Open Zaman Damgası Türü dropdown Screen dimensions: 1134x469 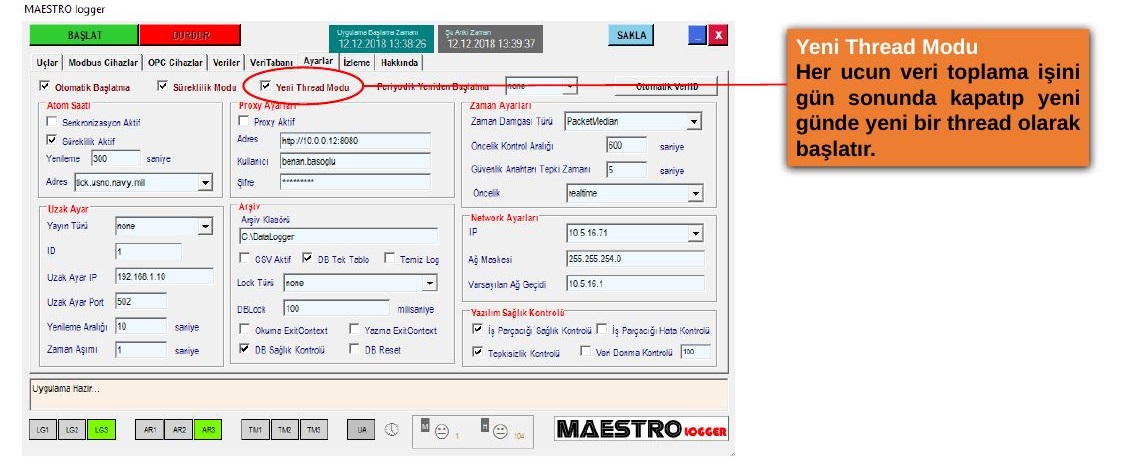(694, 122)
